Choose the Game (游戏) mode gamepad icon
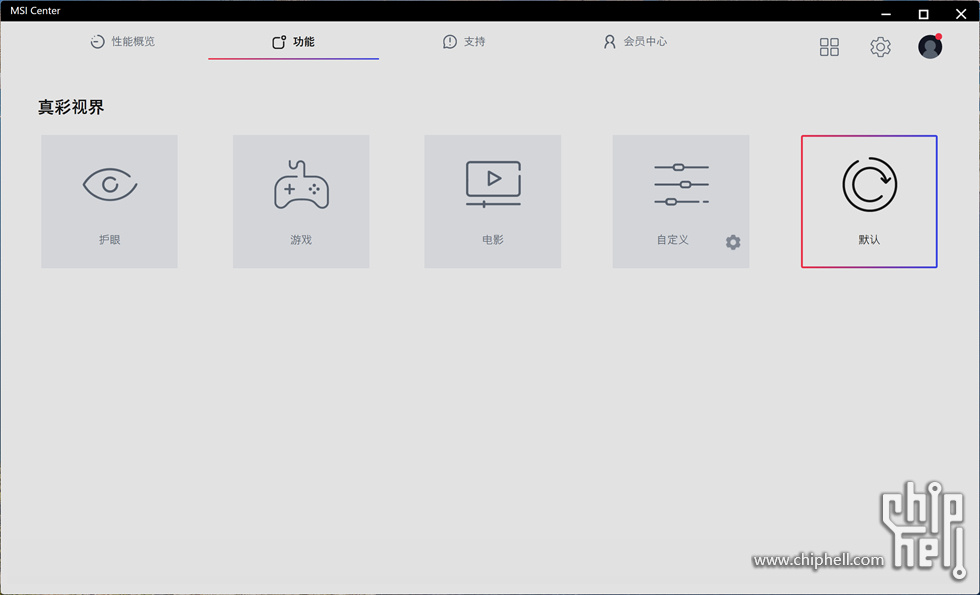Viewport: 980px width, 595px height. click(x=301, y=184)
